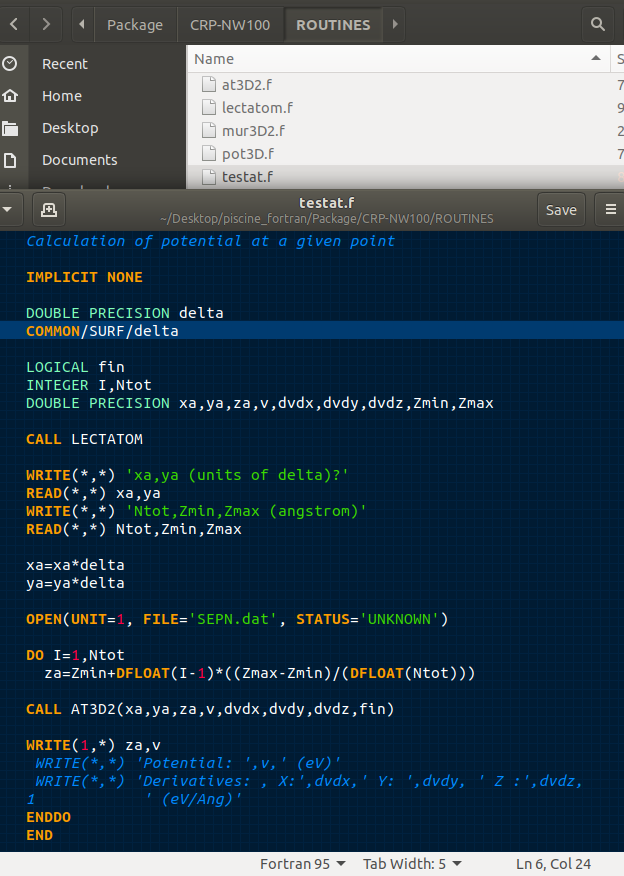Image resolution: width=624 pixels, height=876 pixels.
Task: Open Recent in the sidebar
Action: [65, 64]
